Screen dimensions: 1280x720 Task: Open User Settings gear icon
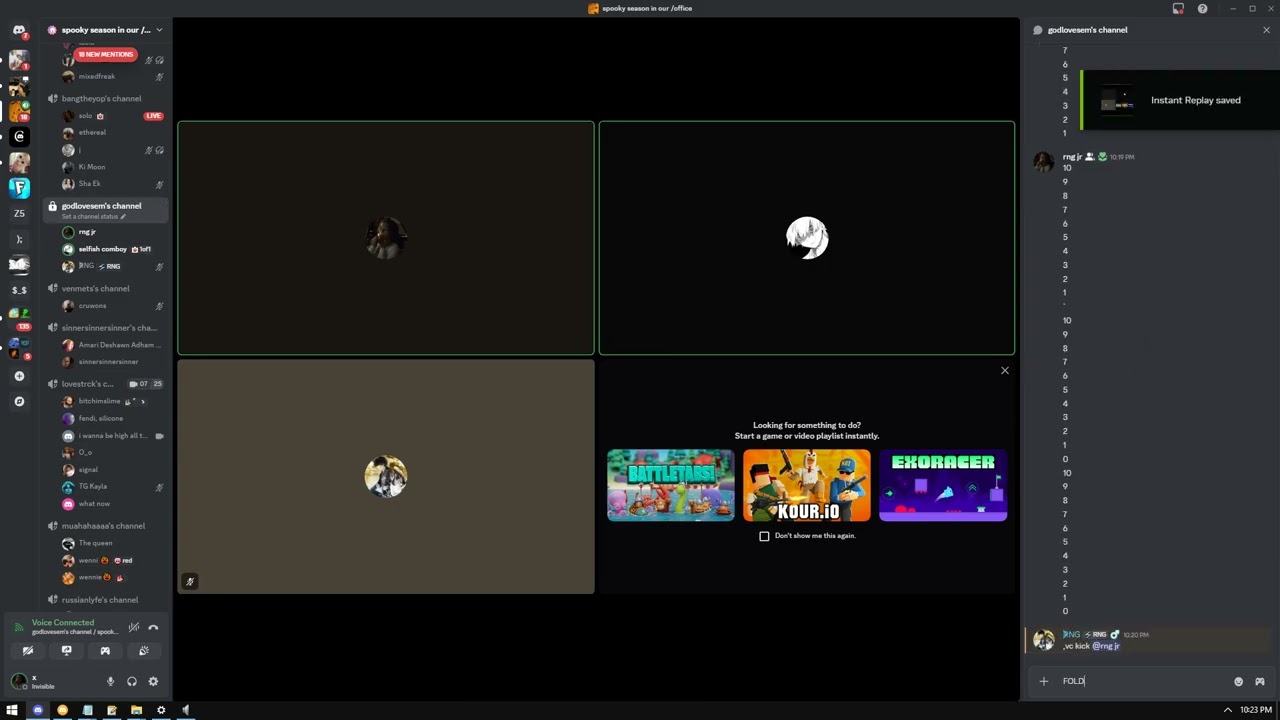[x=153, y=681]
